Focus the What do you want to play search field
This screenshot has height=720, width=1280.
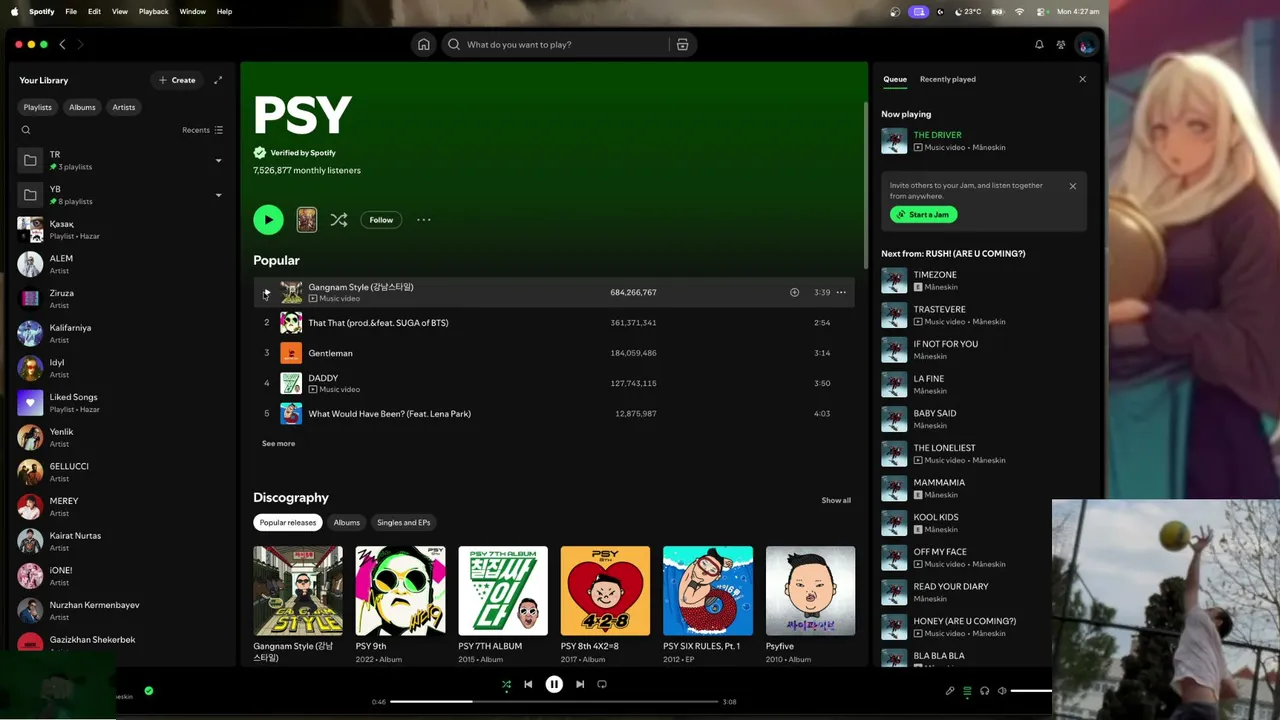point(566,44)
